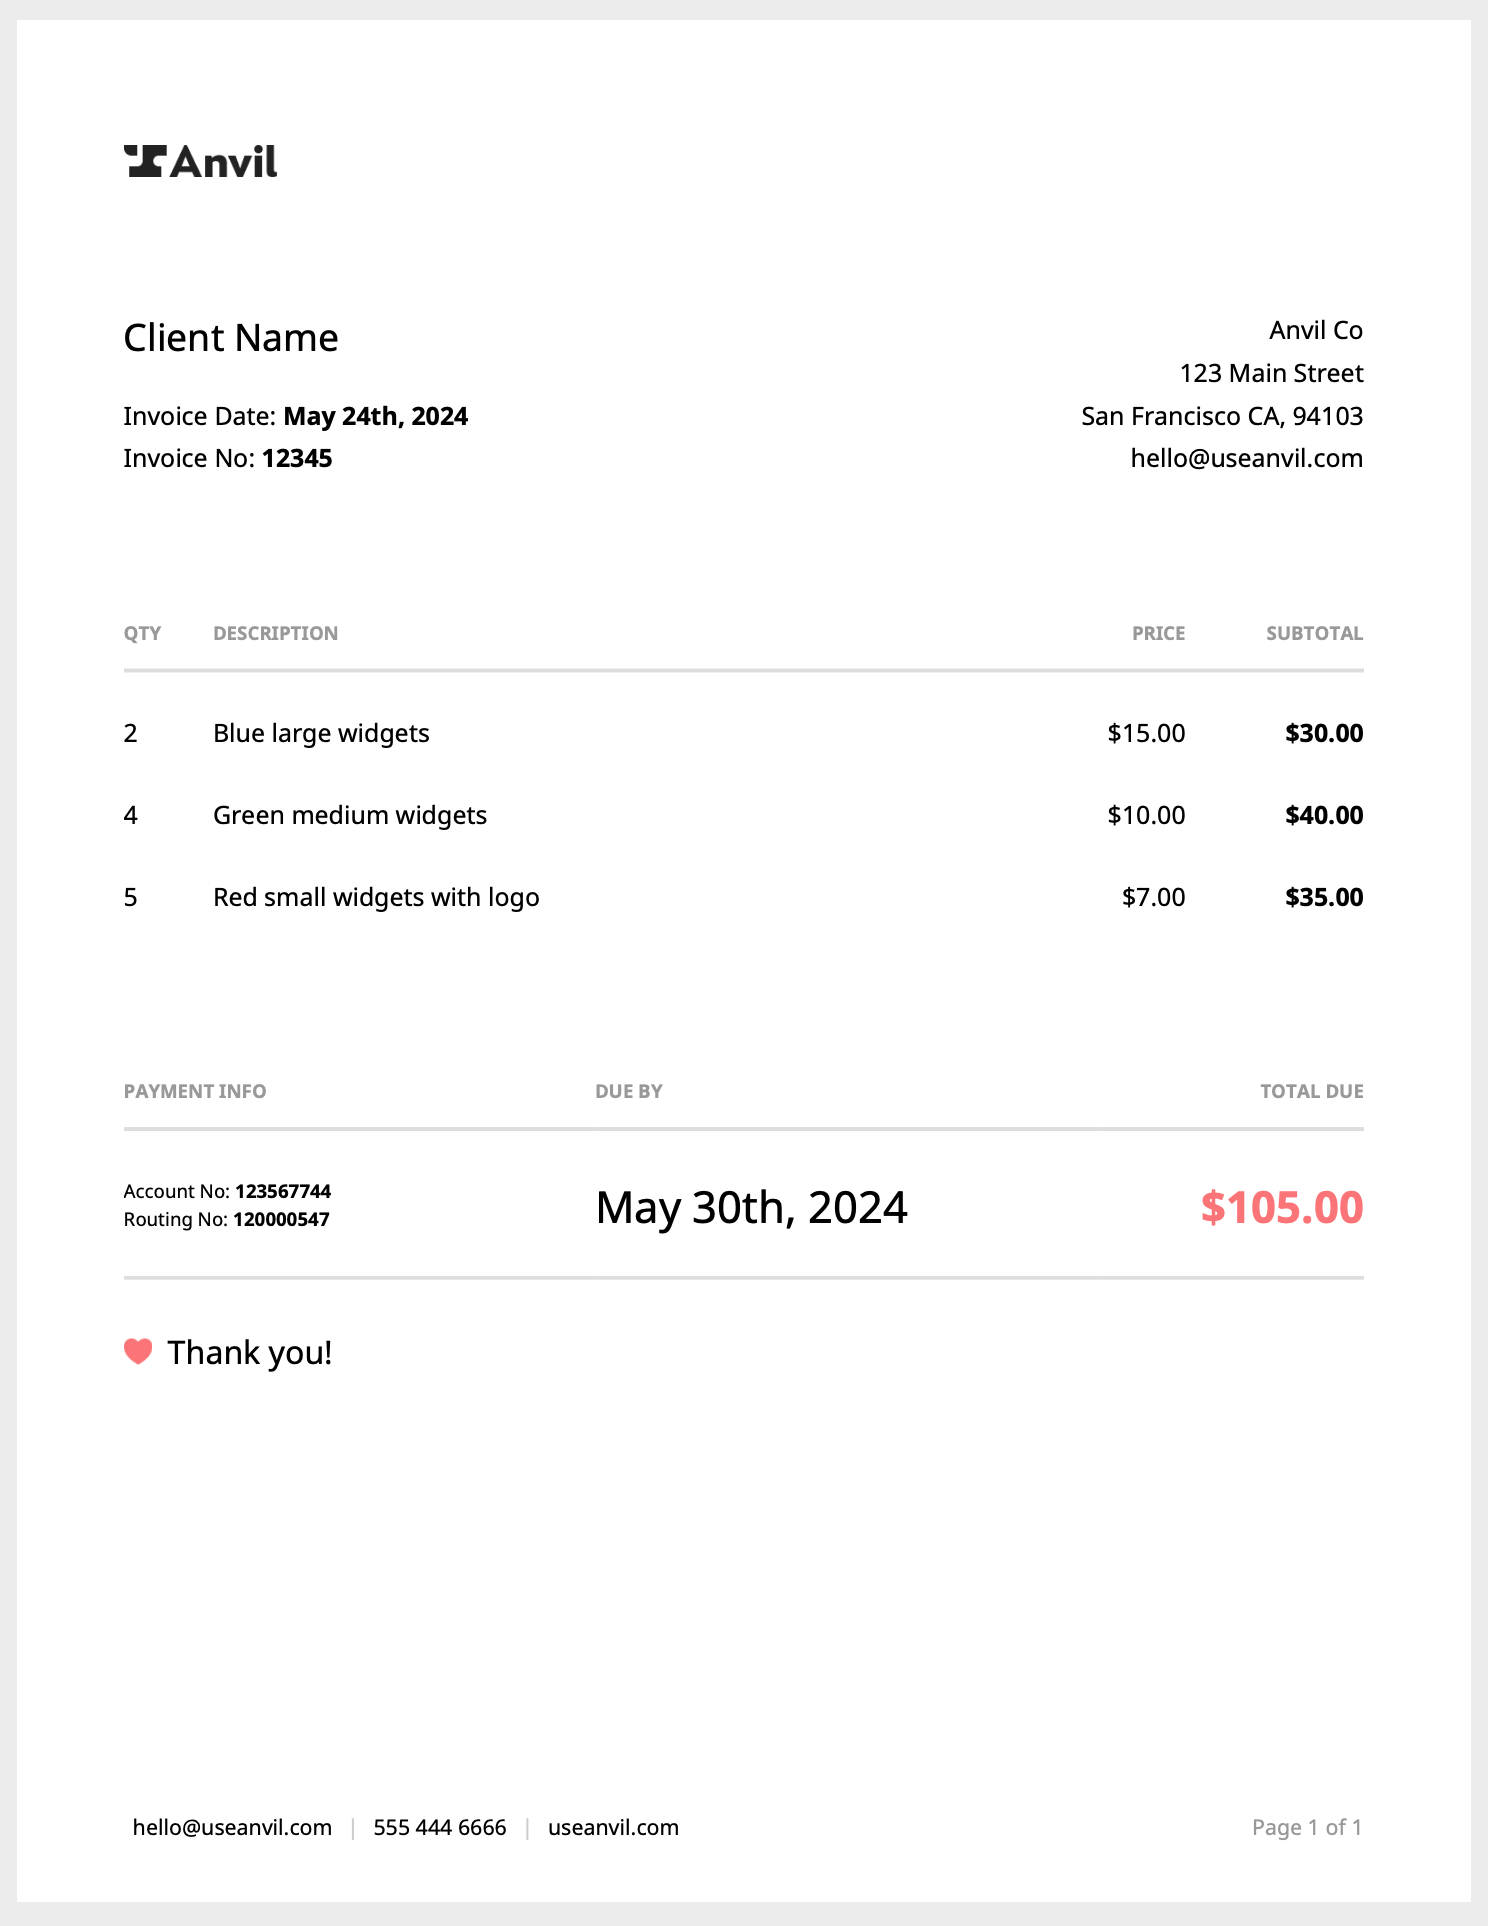Viewport: 1488px width, 1926px height.
Task: Select the Red small widgets with logo item
Action: [x=376, y=897]
